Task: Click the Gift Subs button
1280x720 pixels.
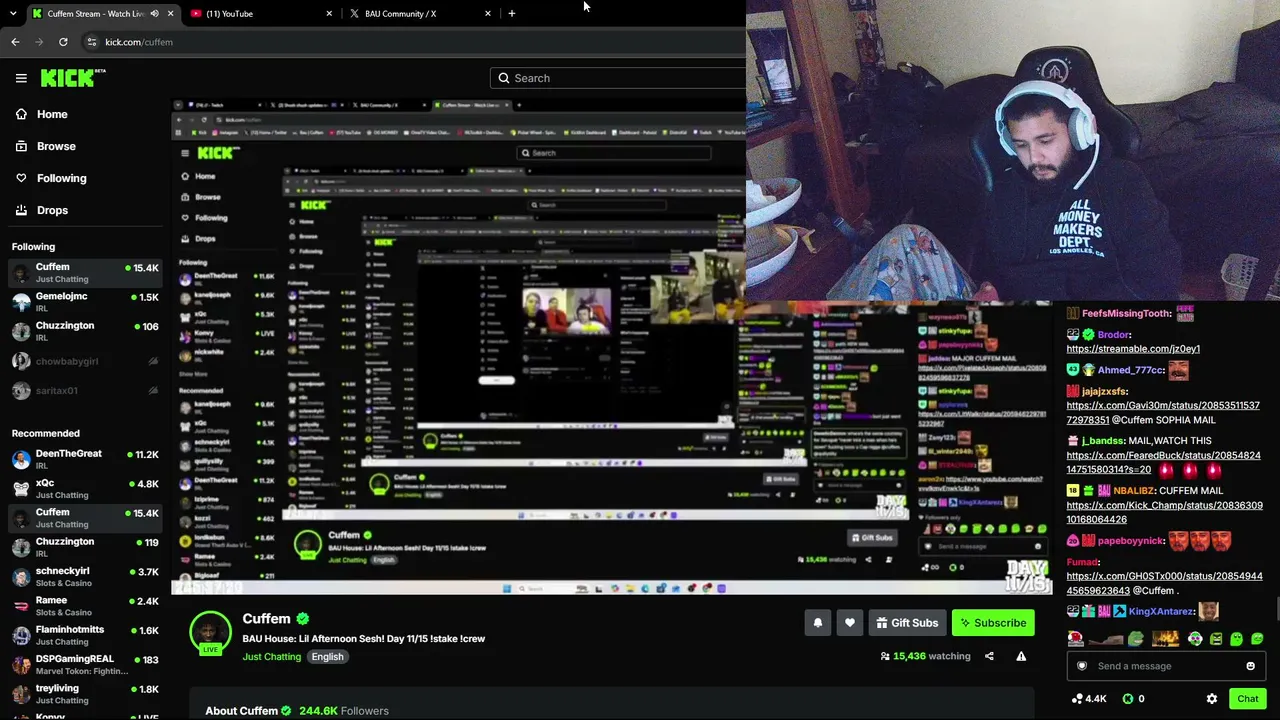Action: pos(907,623)
